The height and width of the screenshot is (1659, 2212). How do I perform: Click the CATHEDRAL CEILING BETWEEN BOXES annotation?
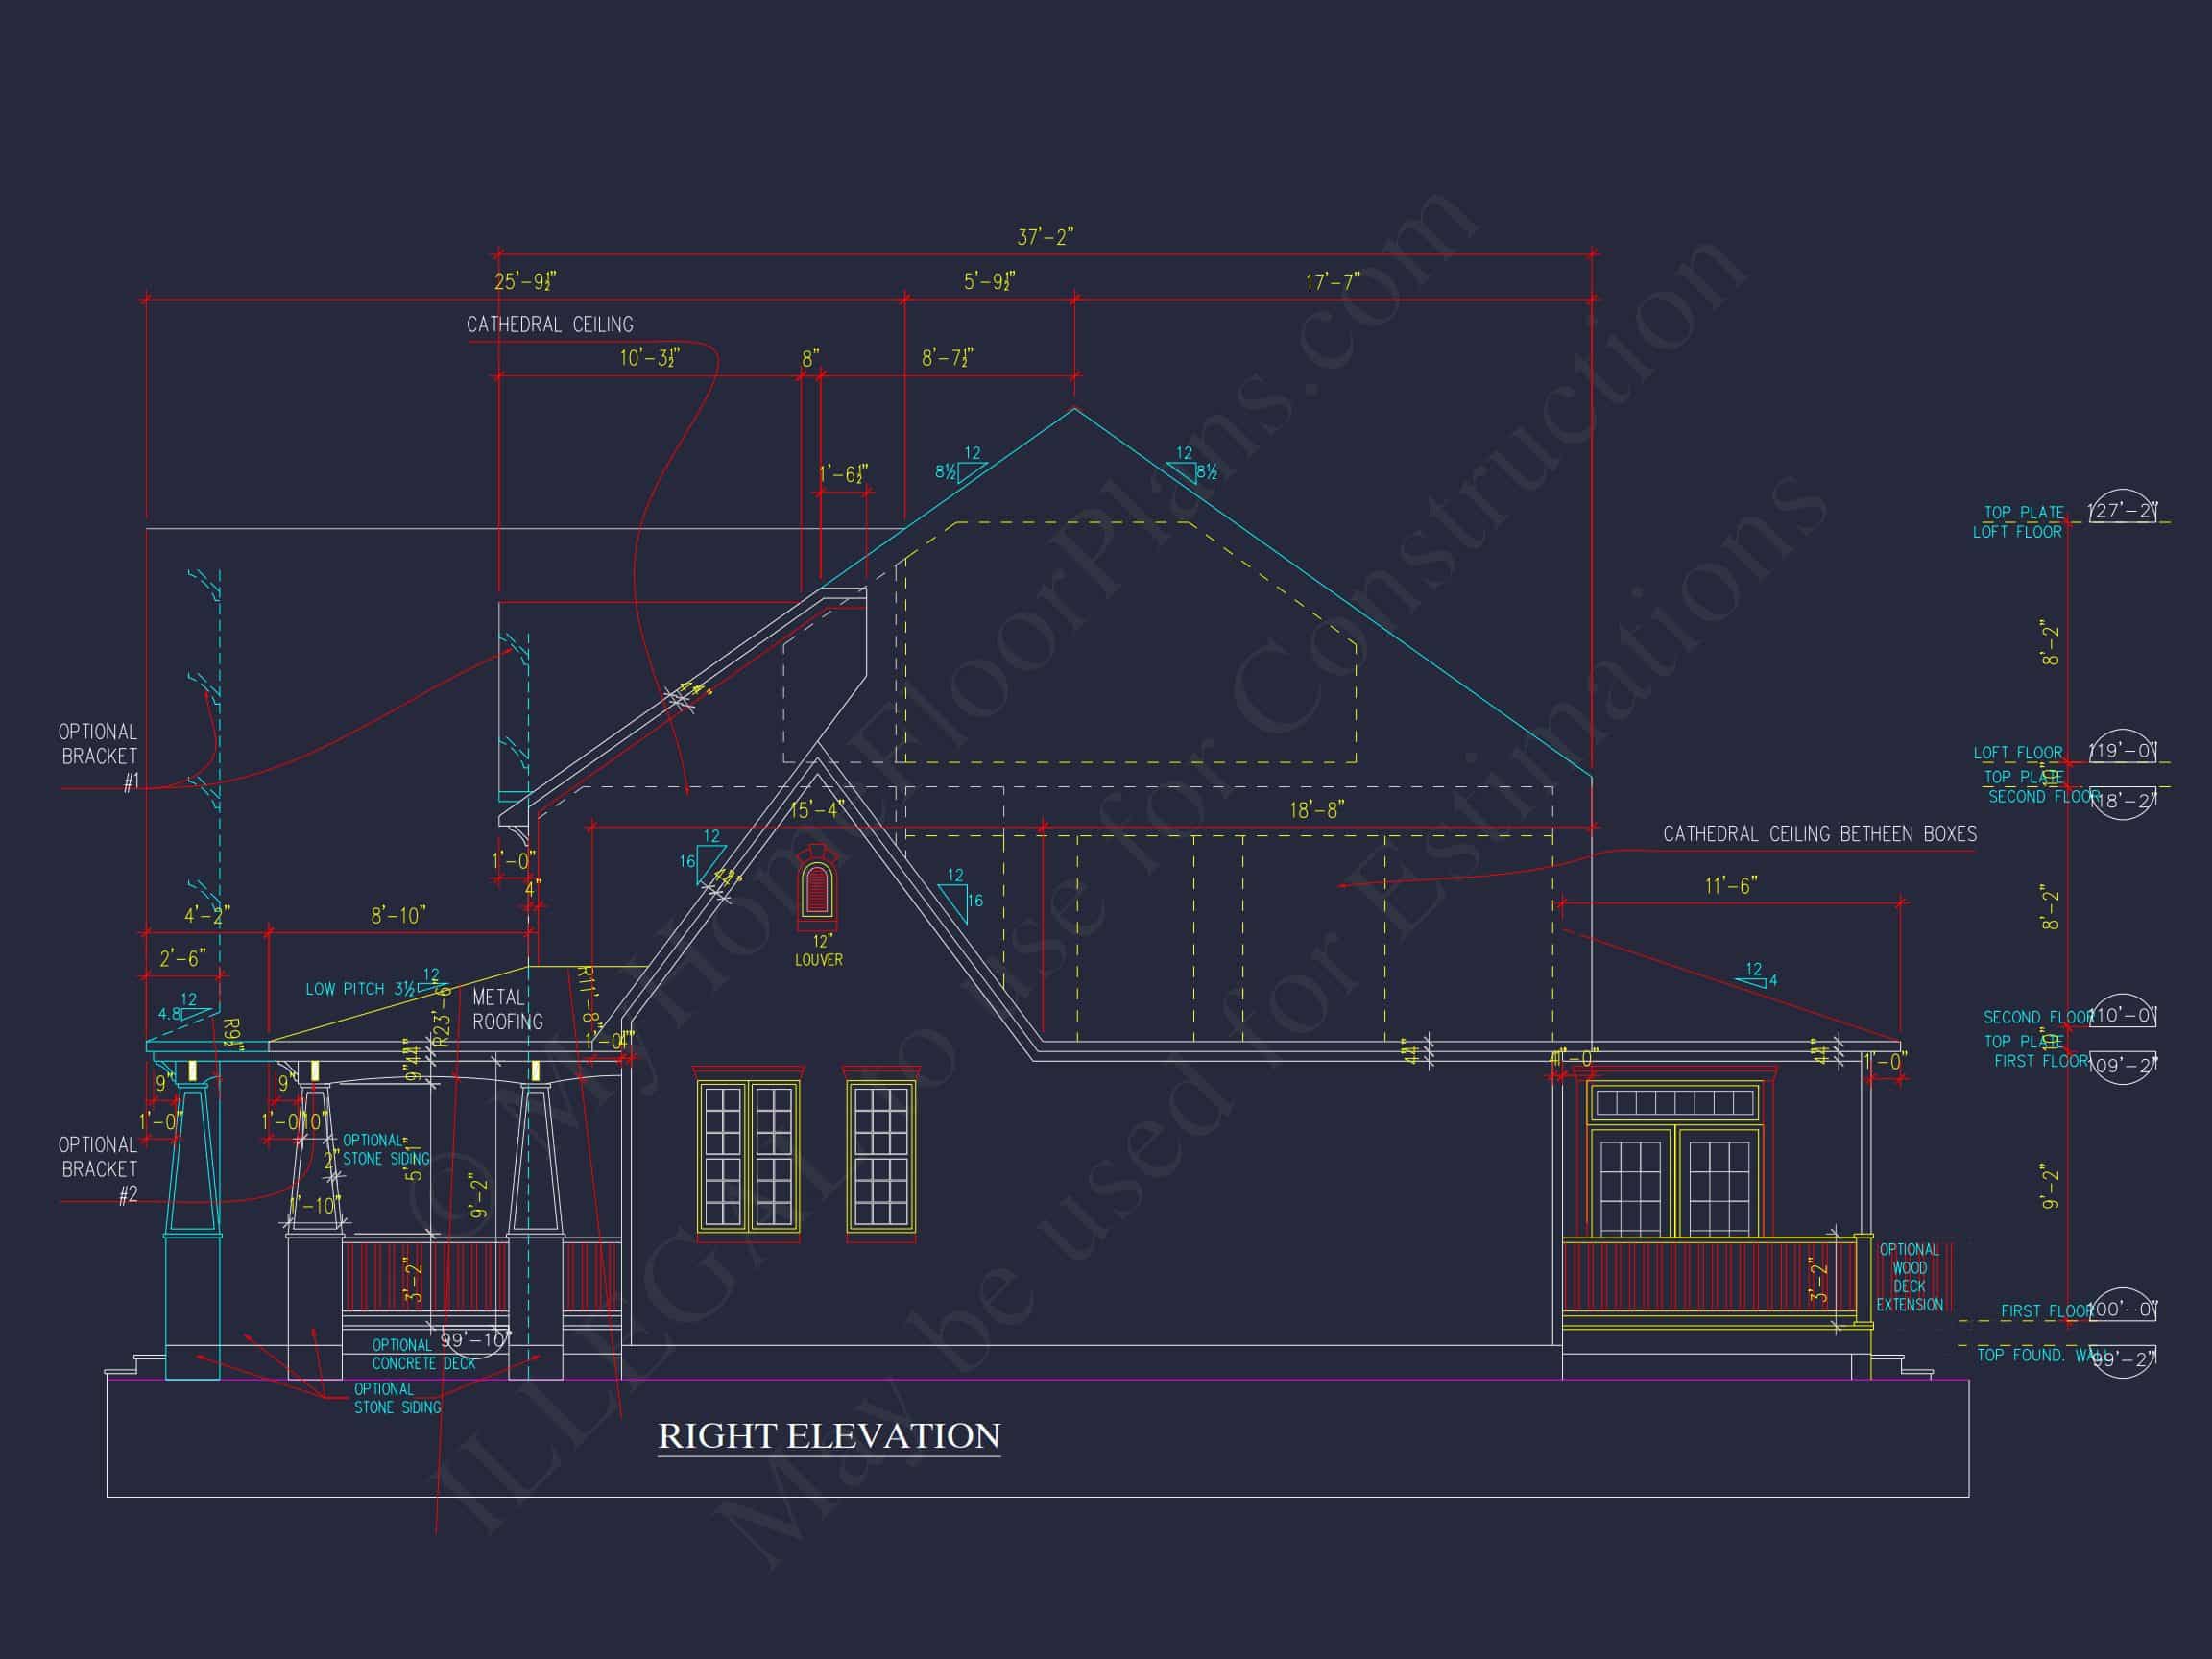(x=1819, y=834)
